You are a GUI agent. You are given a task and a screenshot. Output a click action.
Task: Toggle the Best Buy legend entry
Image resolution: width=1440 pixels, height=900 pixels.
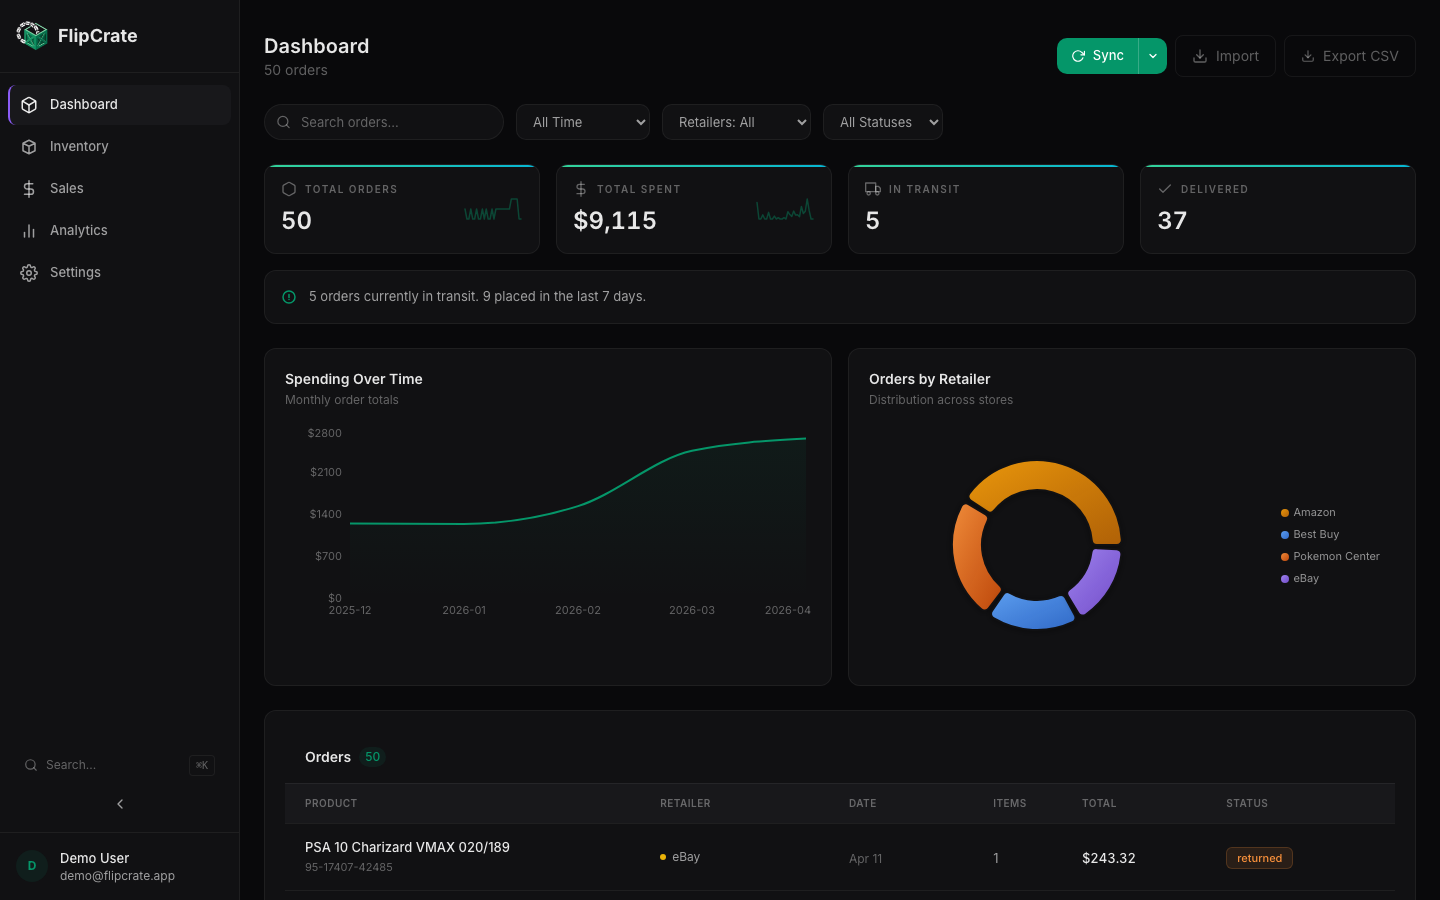point(1310,534)
